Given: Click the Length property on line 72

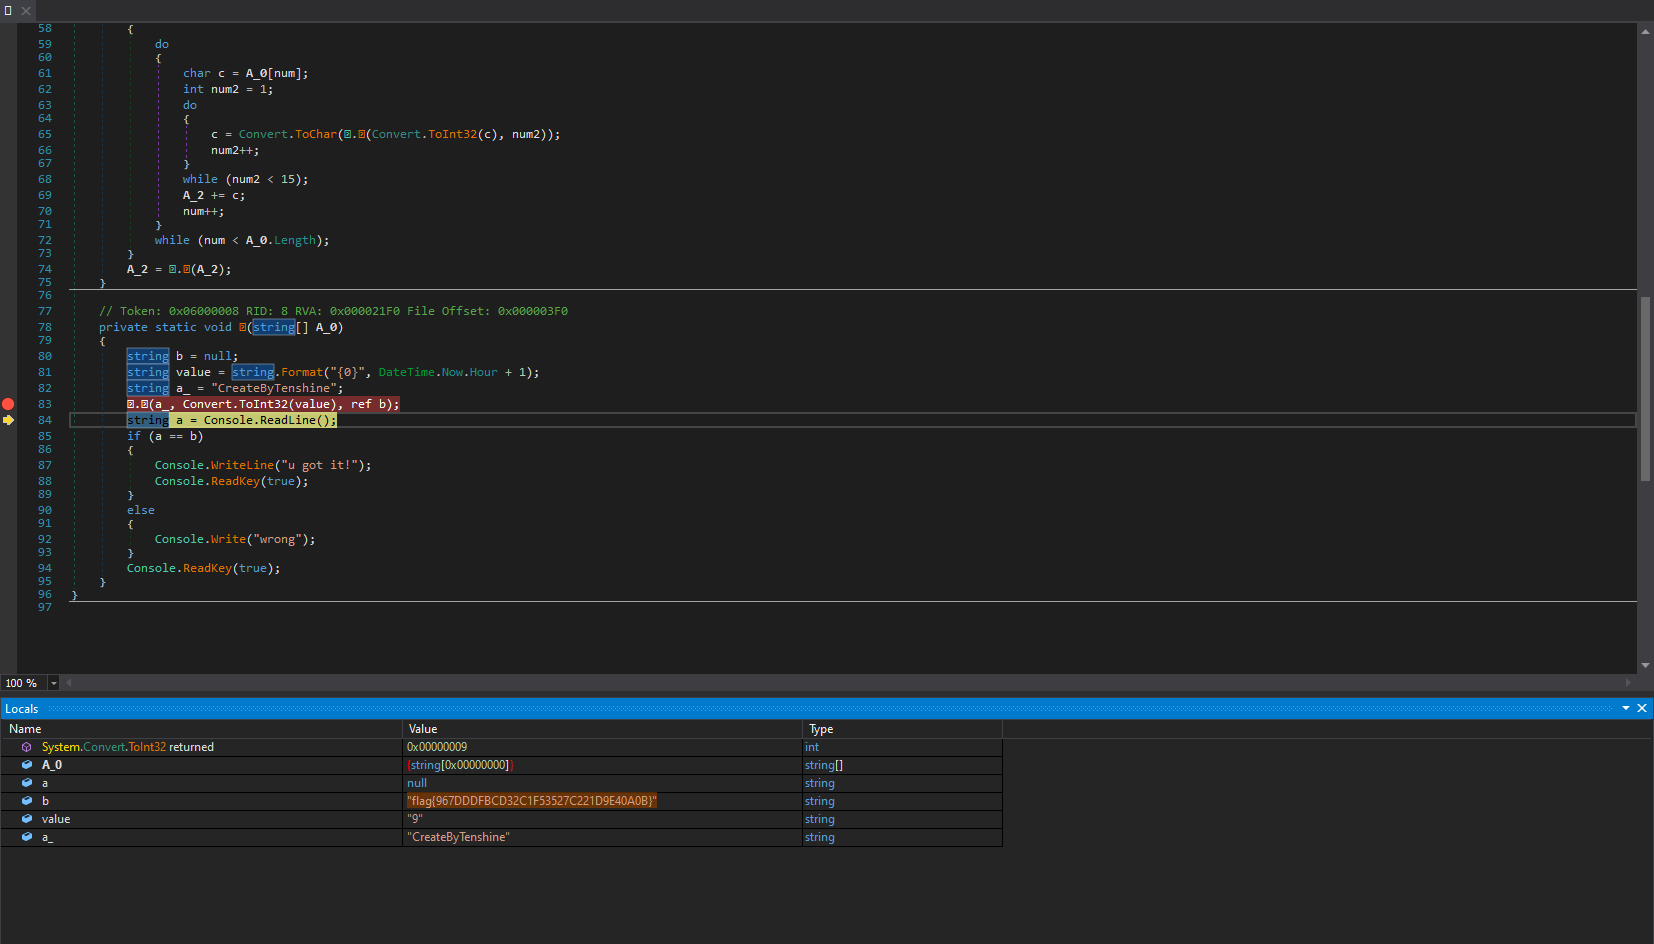Looking at the screenshot, I should point(295,240).
